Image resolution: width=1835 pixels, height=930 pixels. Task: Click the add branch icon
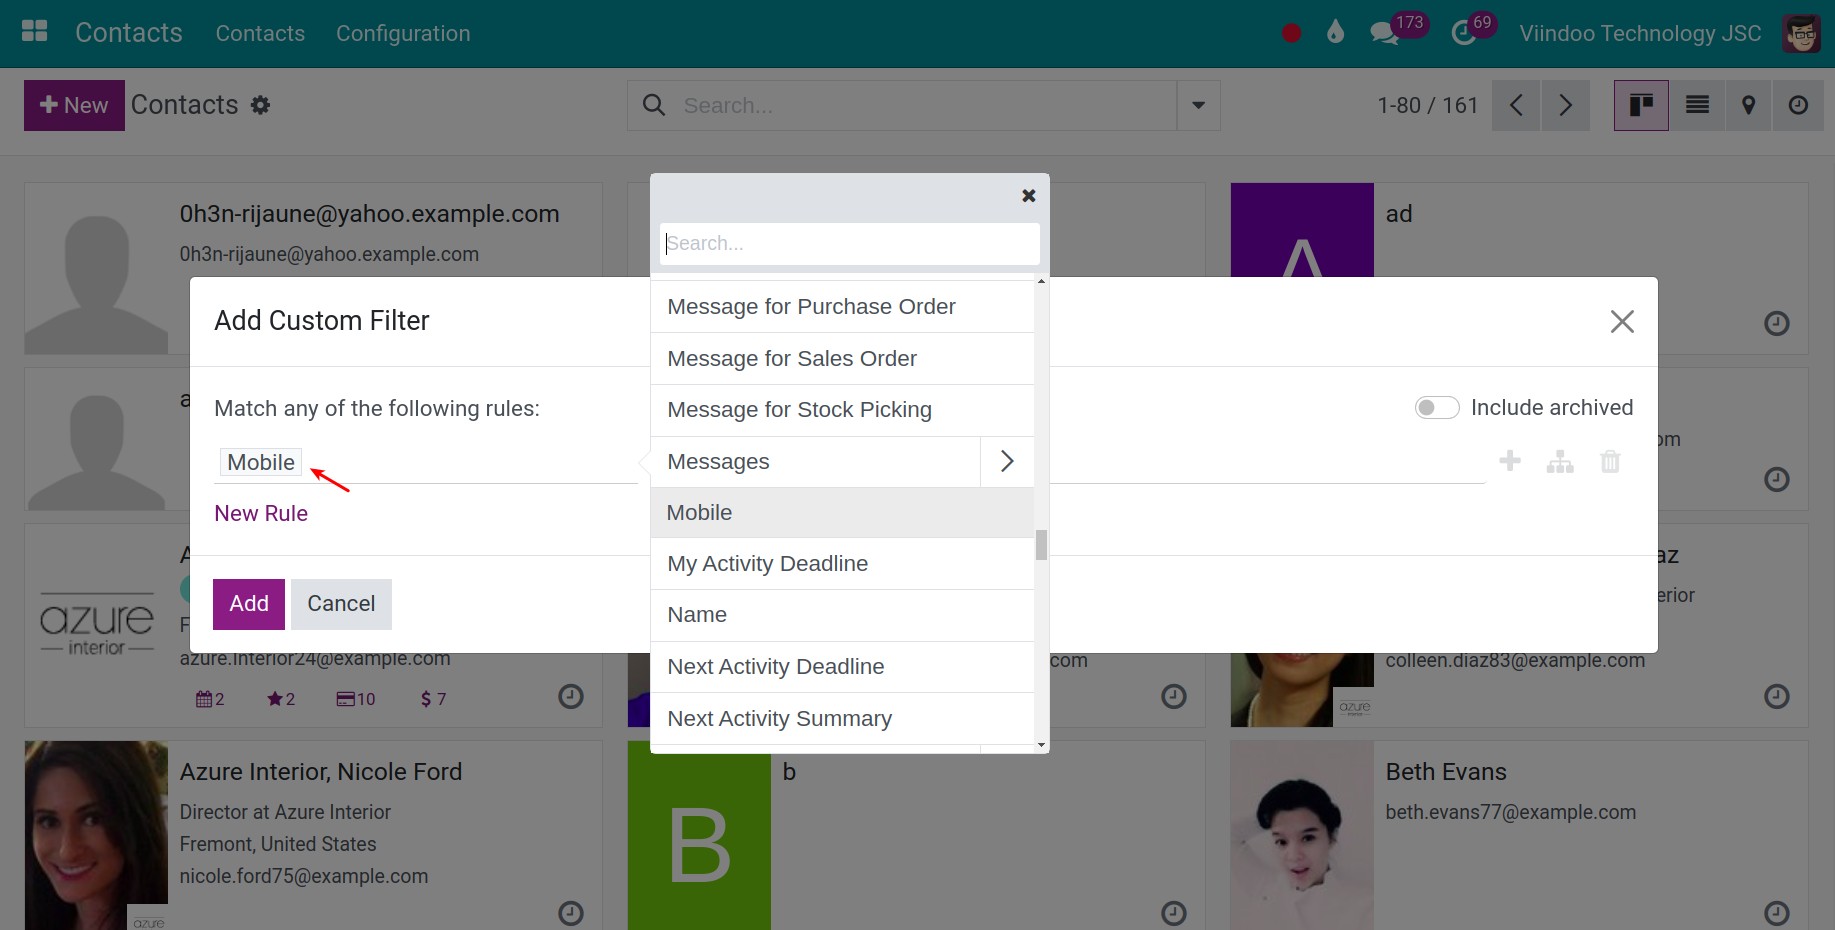[1560, 462]
